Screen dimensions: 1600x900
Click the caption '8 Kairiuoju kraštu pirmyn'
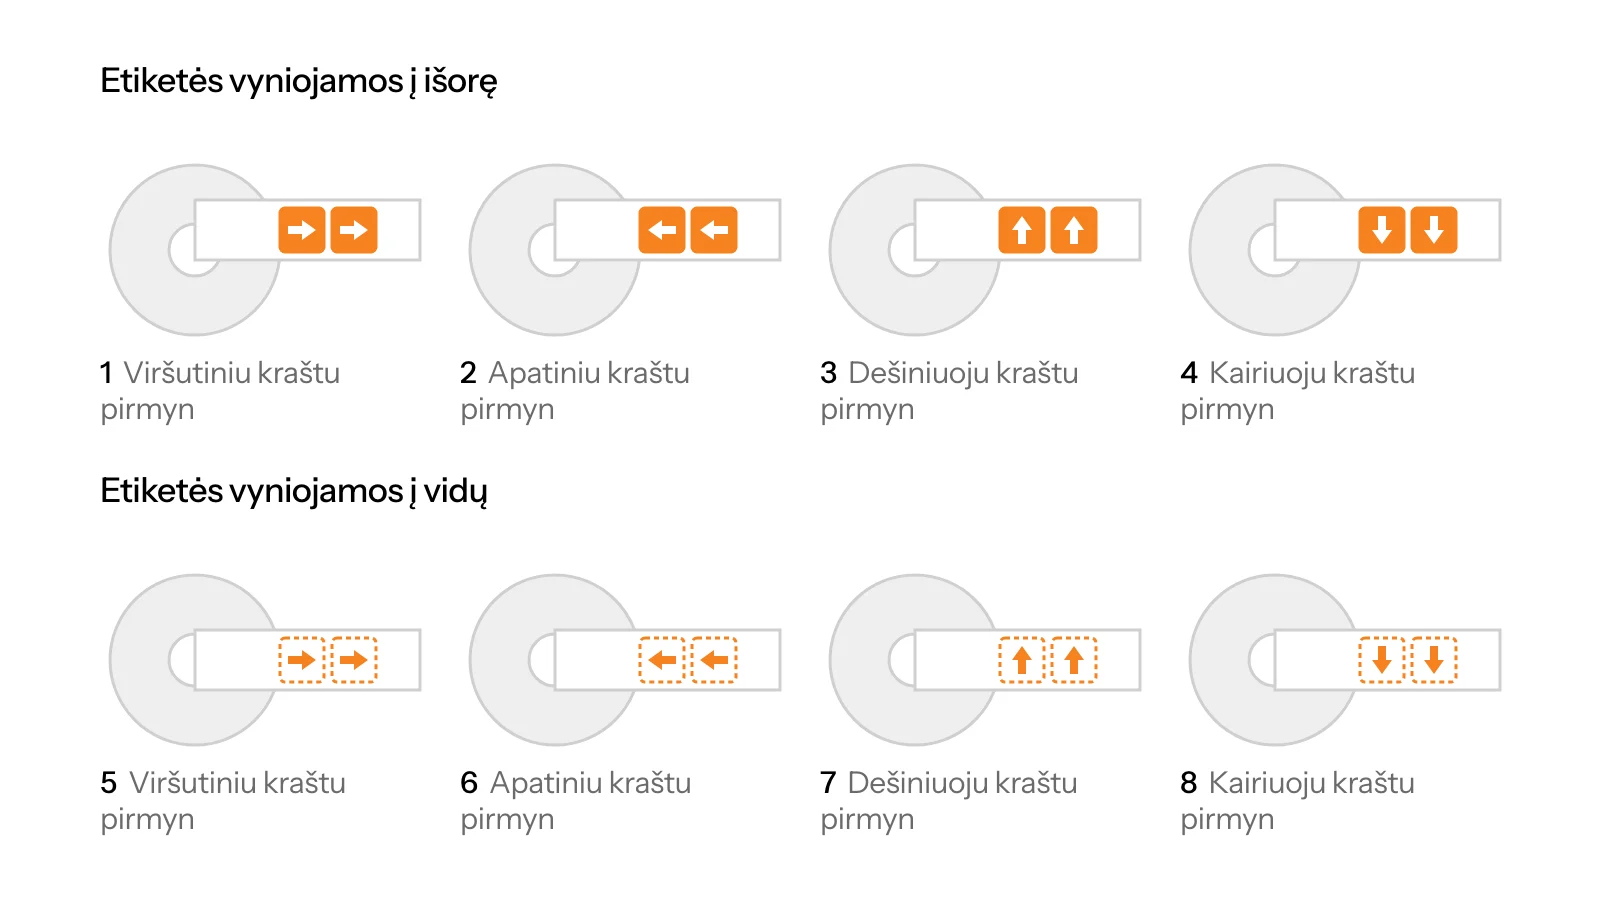[1298, 801]
